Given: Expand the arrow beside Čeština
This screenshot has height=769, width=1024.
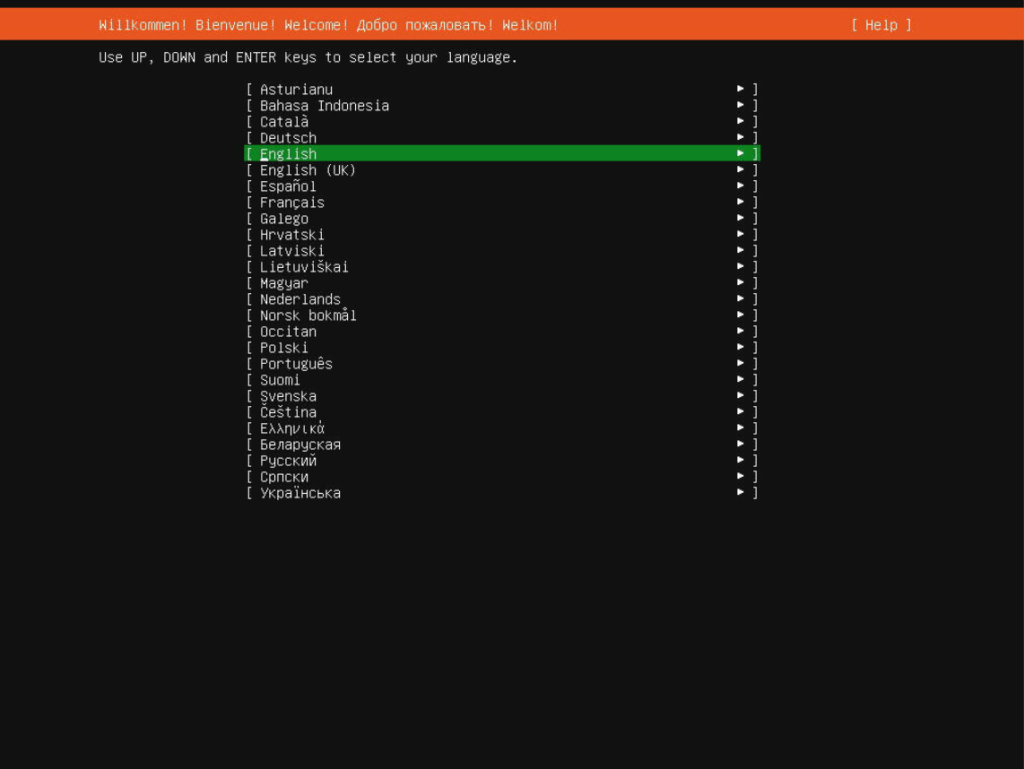Looking at the screenshot, I should point(740,411).
